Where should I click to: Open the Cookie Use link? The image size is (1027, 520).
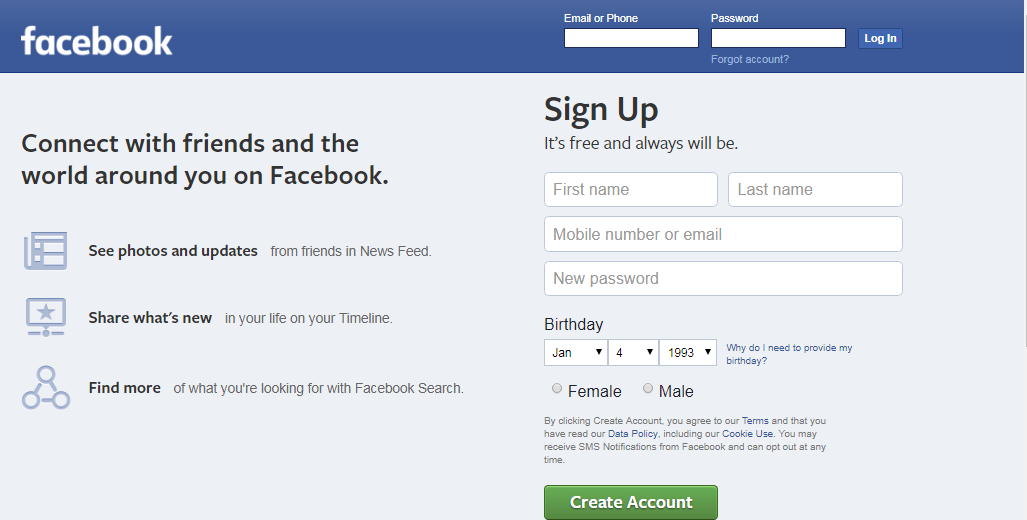747,434
